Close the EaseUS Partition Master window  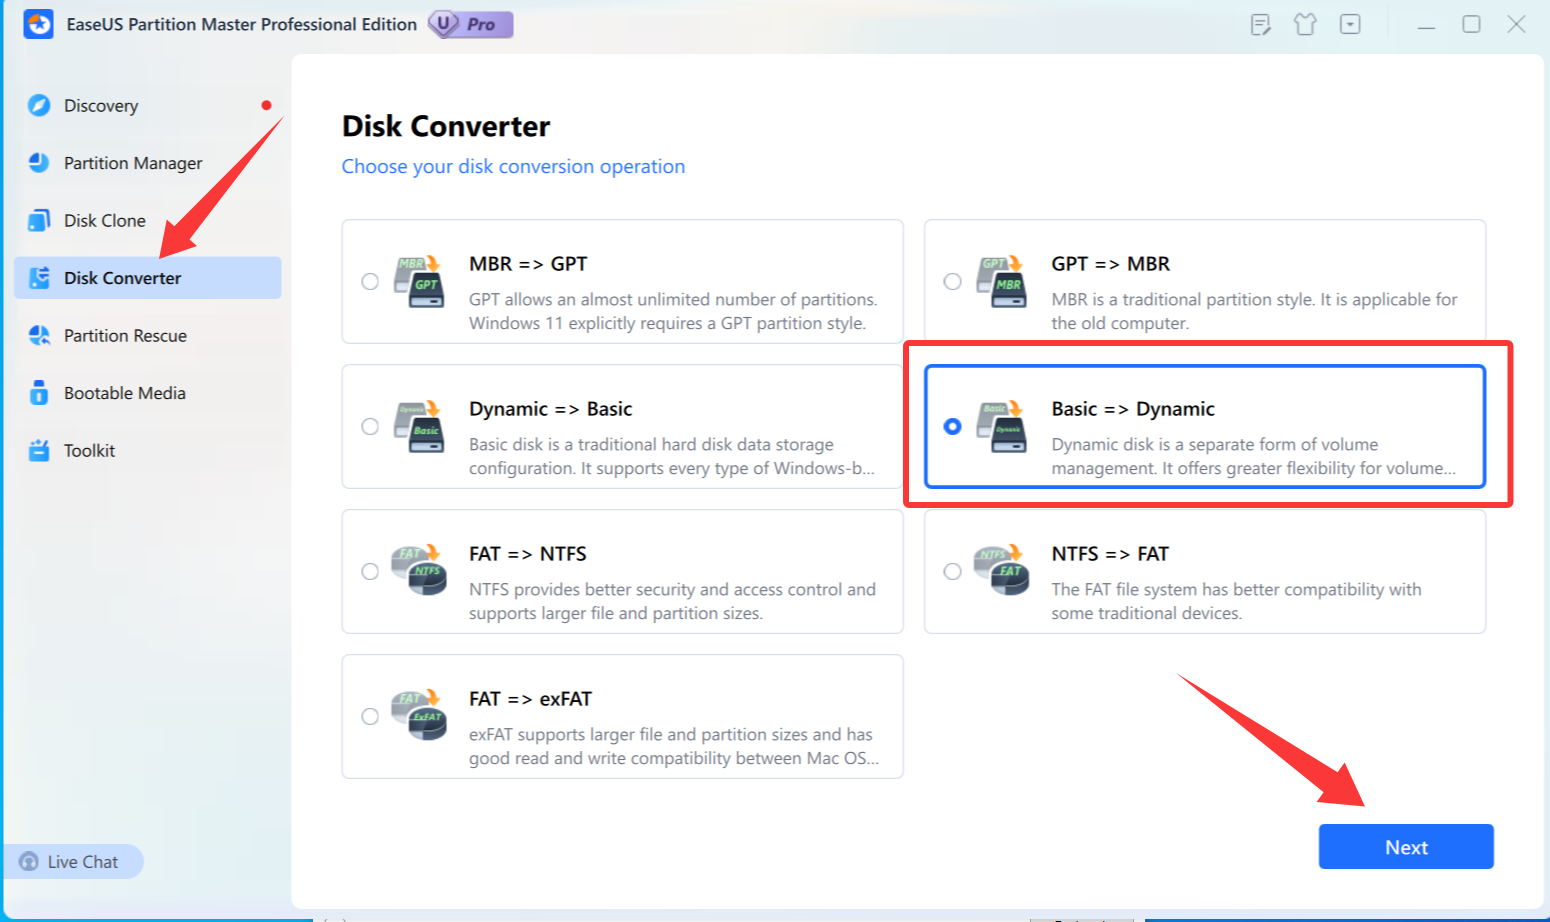click(x=1516, y=24)
